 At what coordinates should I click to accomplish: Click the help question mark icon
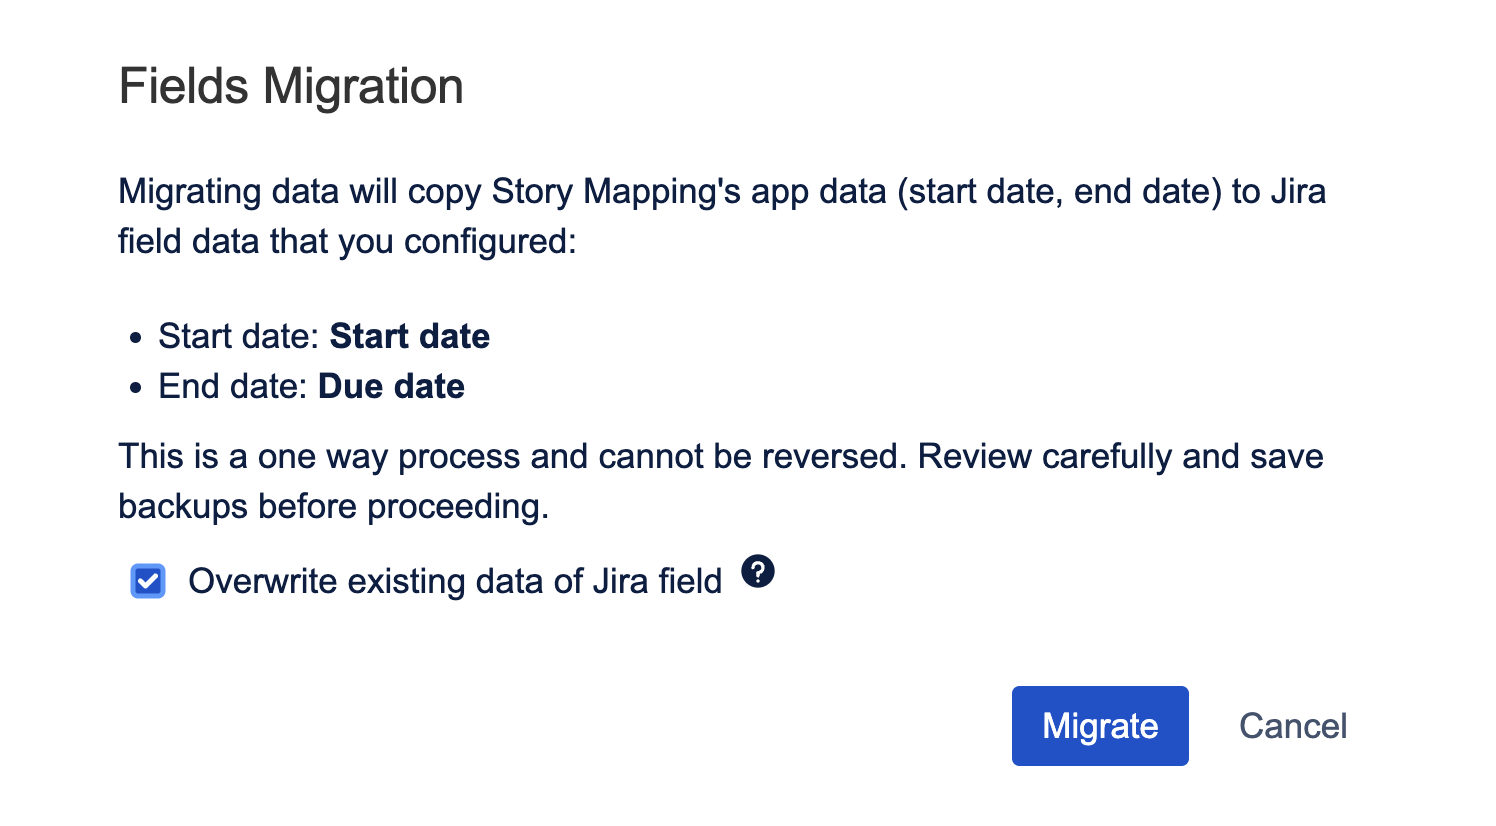point(758,572)
